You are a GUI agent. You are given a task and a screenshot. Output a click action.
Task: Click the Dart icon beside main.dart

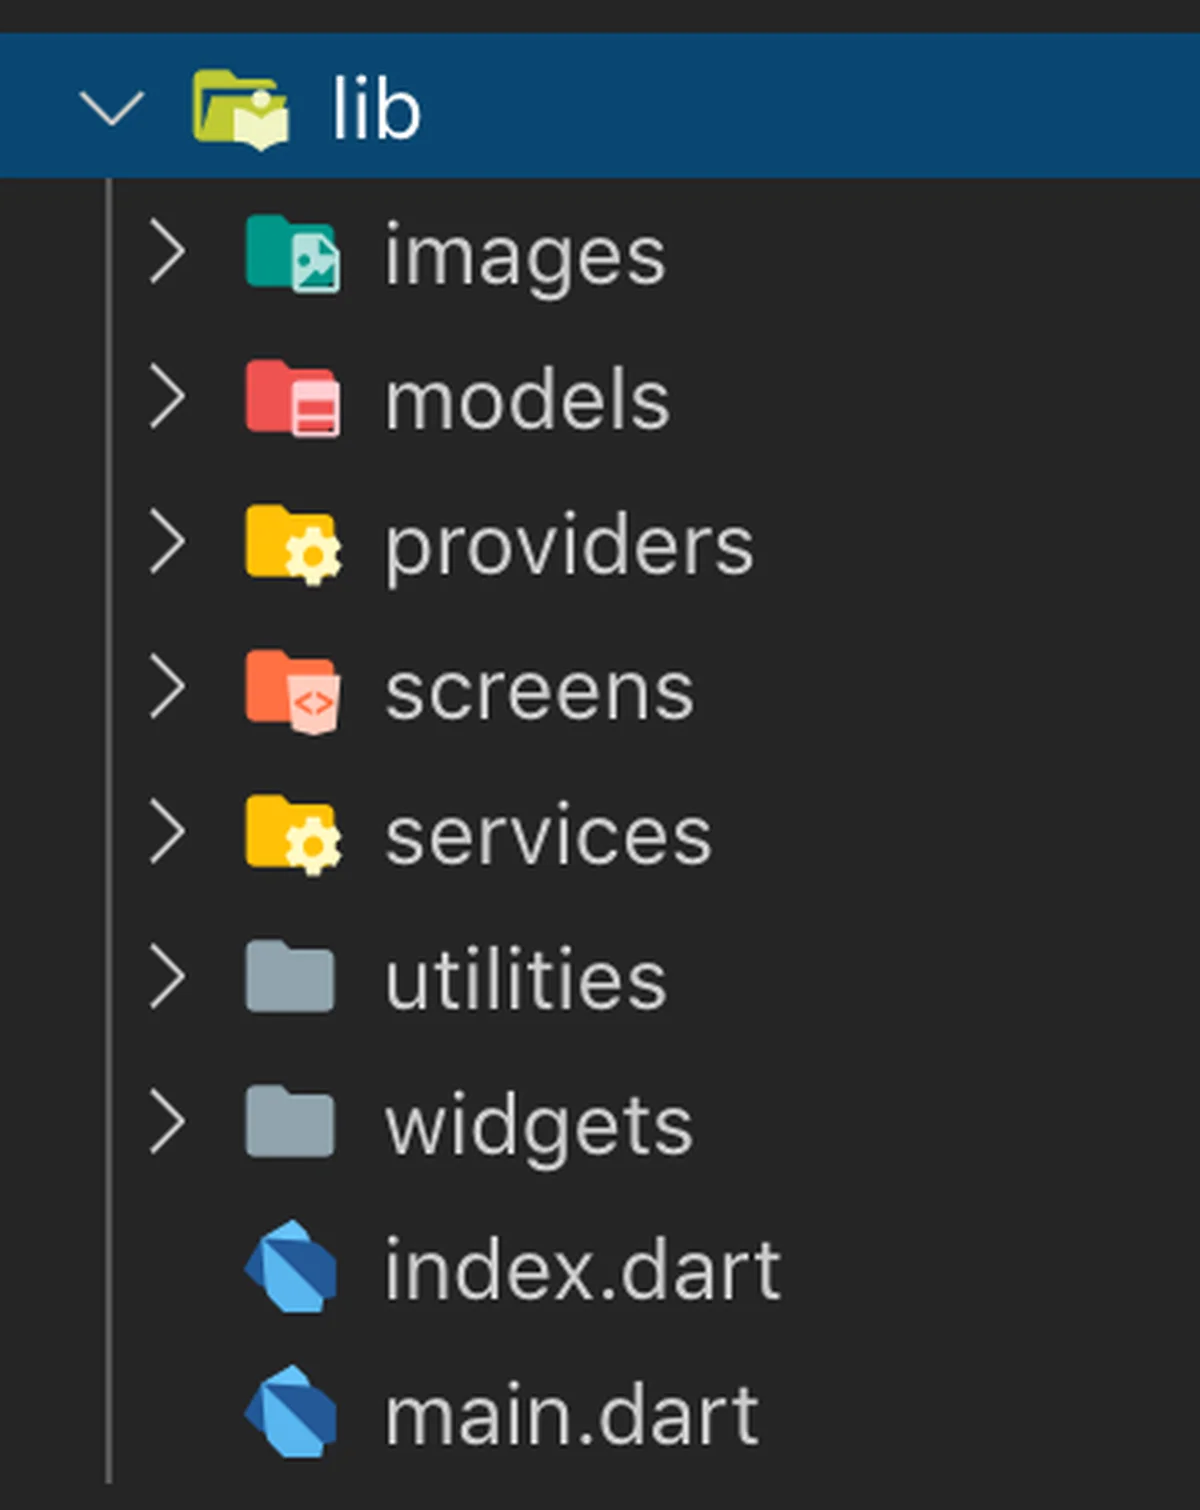tap(291, 1411)
